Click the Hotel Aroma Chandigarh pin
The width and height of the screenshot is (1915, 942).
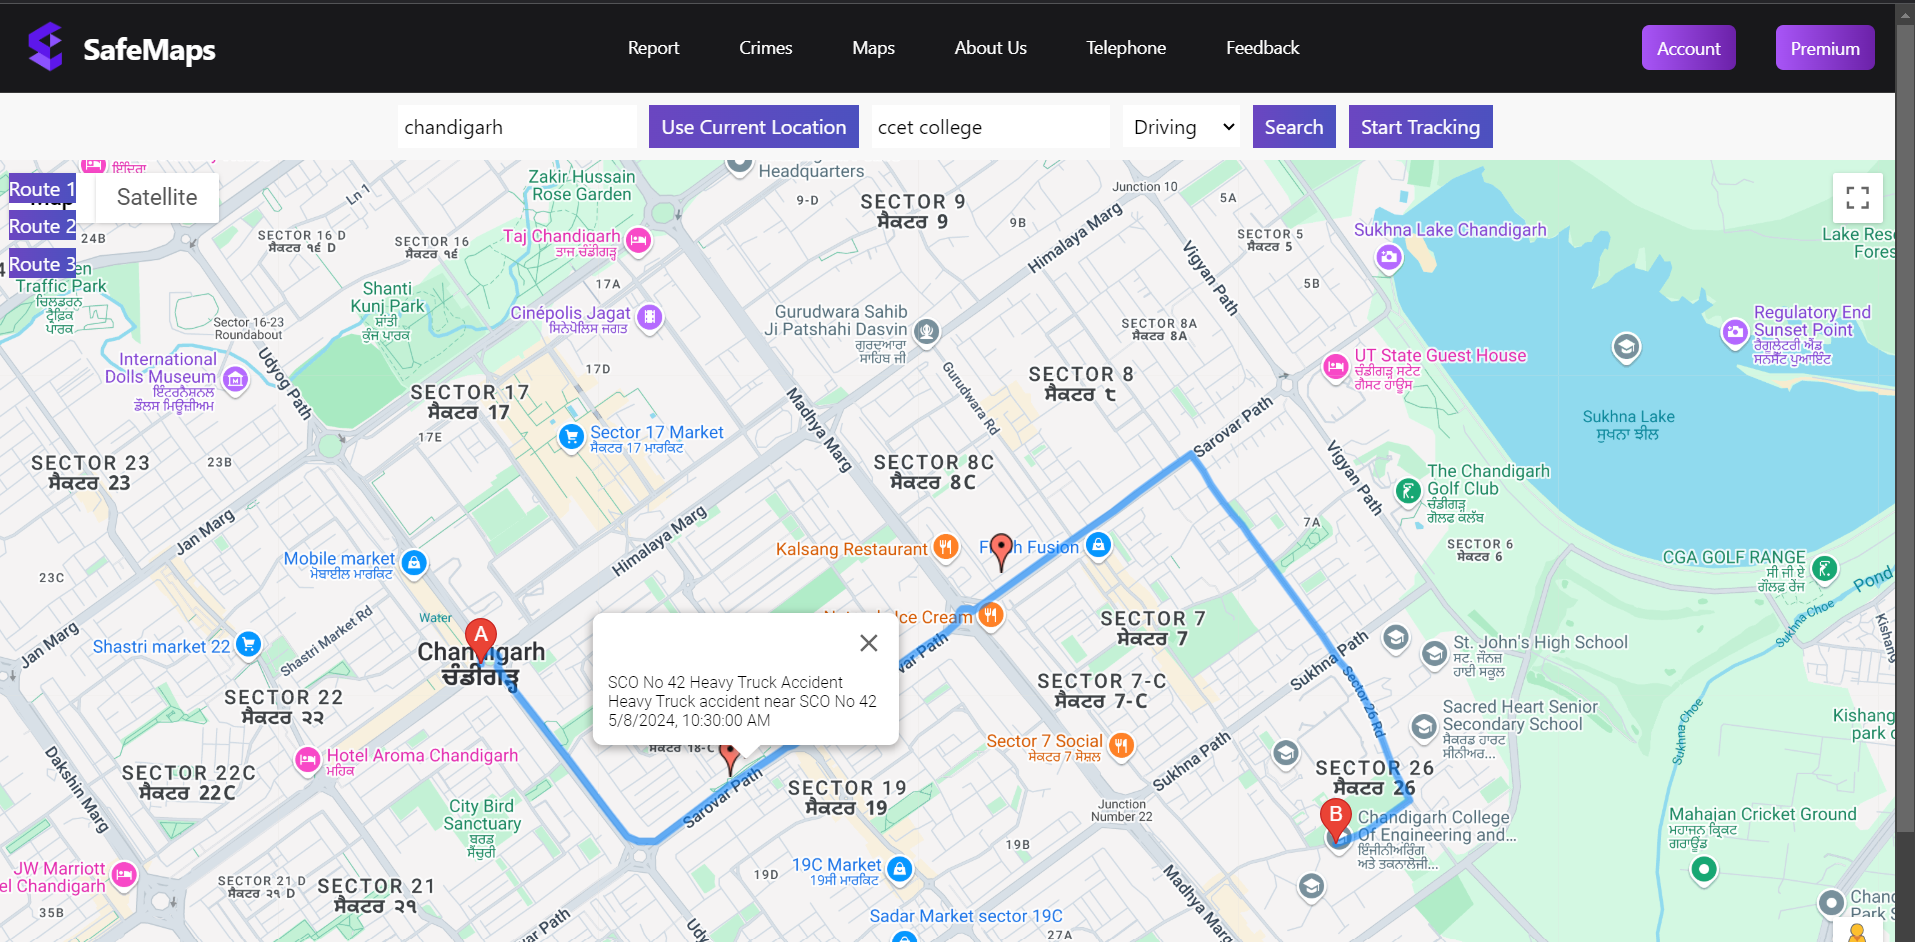(x=307, y=761)
